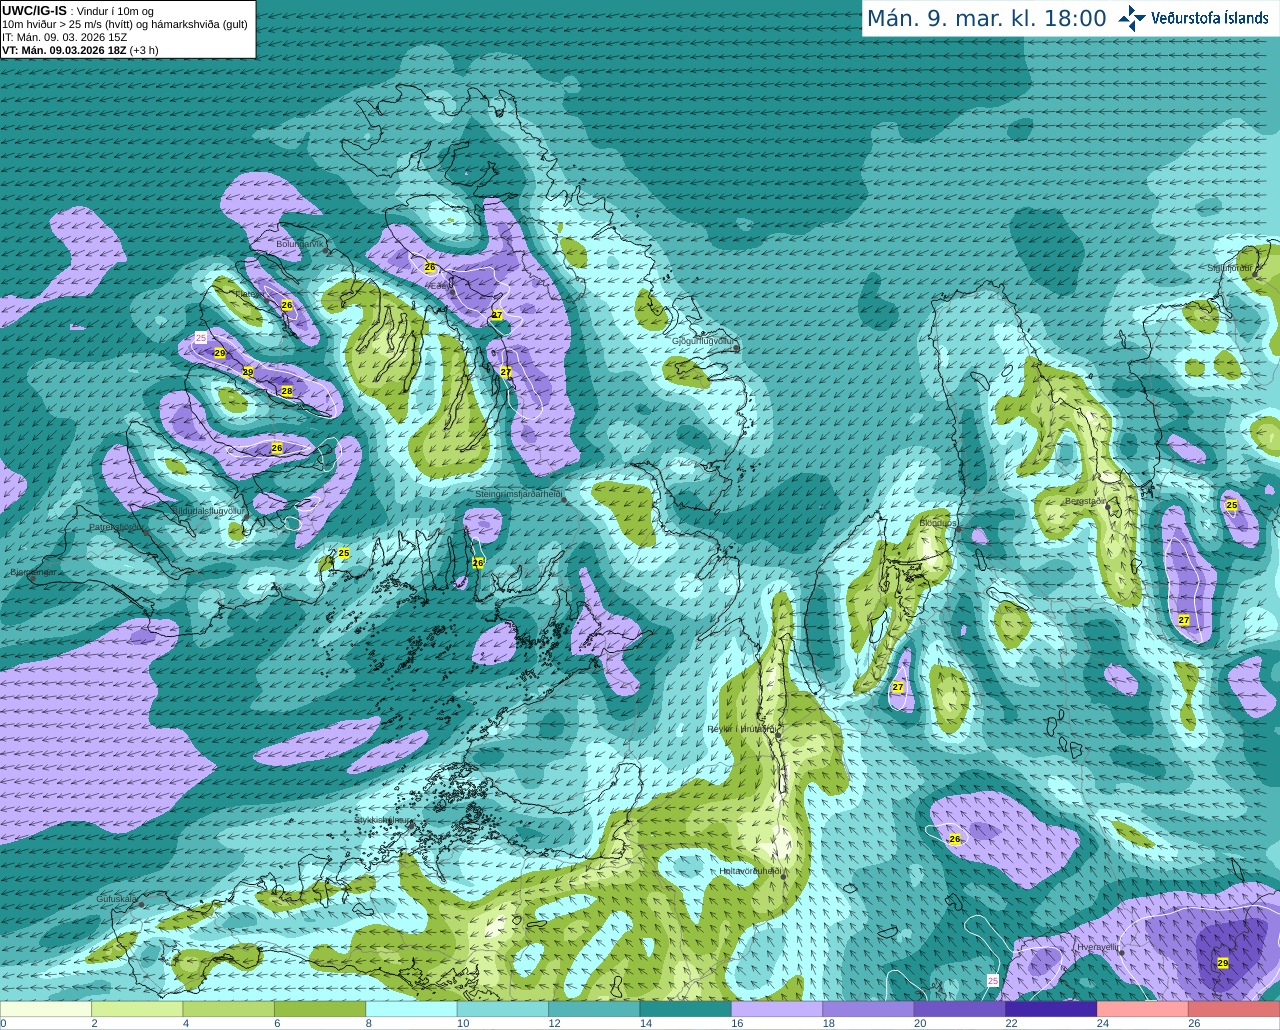Image resolution: width=1280 pixels, height=1030 pixels.
Task: Click the pink 24–26 m/s legend swatch
Action: (1144, 1009)
